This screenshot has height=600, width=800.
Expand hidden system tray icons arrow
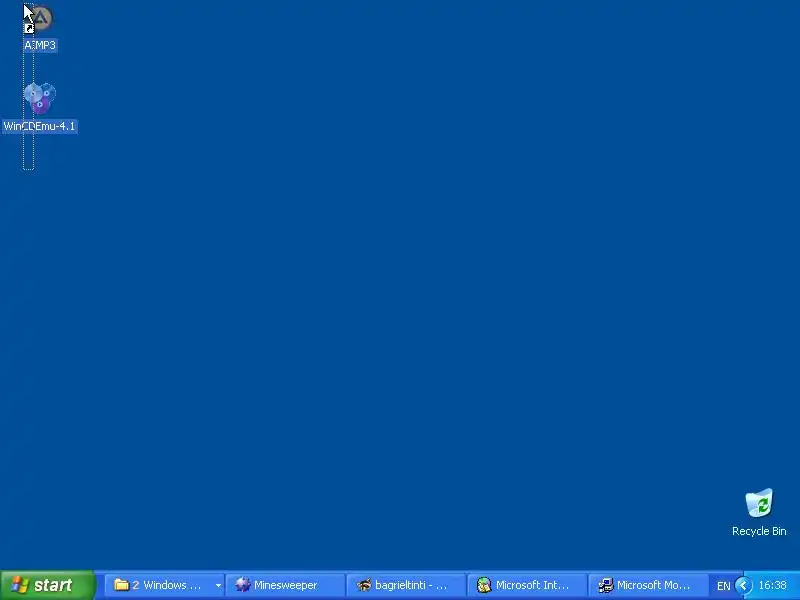tap(744, 585)
